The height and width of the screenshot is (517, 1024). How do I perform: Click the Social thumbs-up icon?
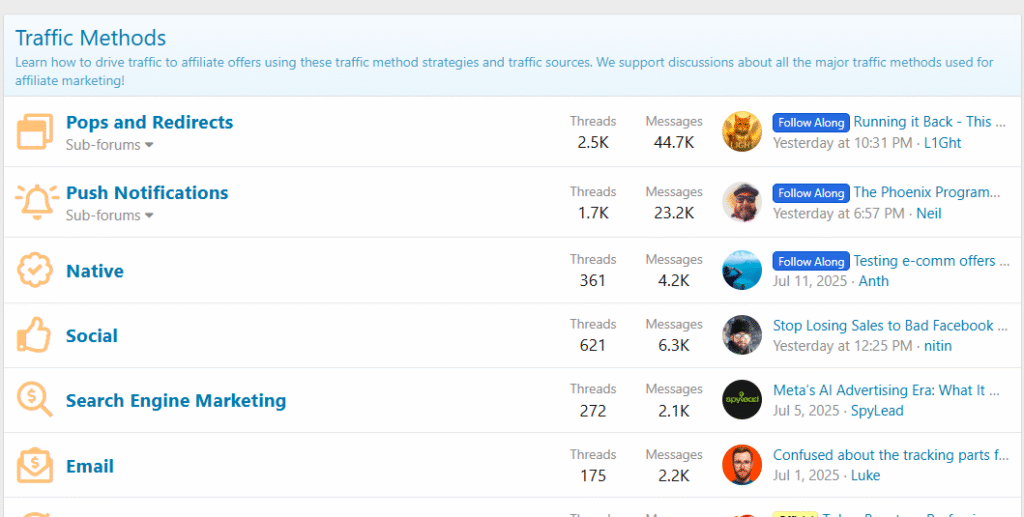(x=34, y=335)
